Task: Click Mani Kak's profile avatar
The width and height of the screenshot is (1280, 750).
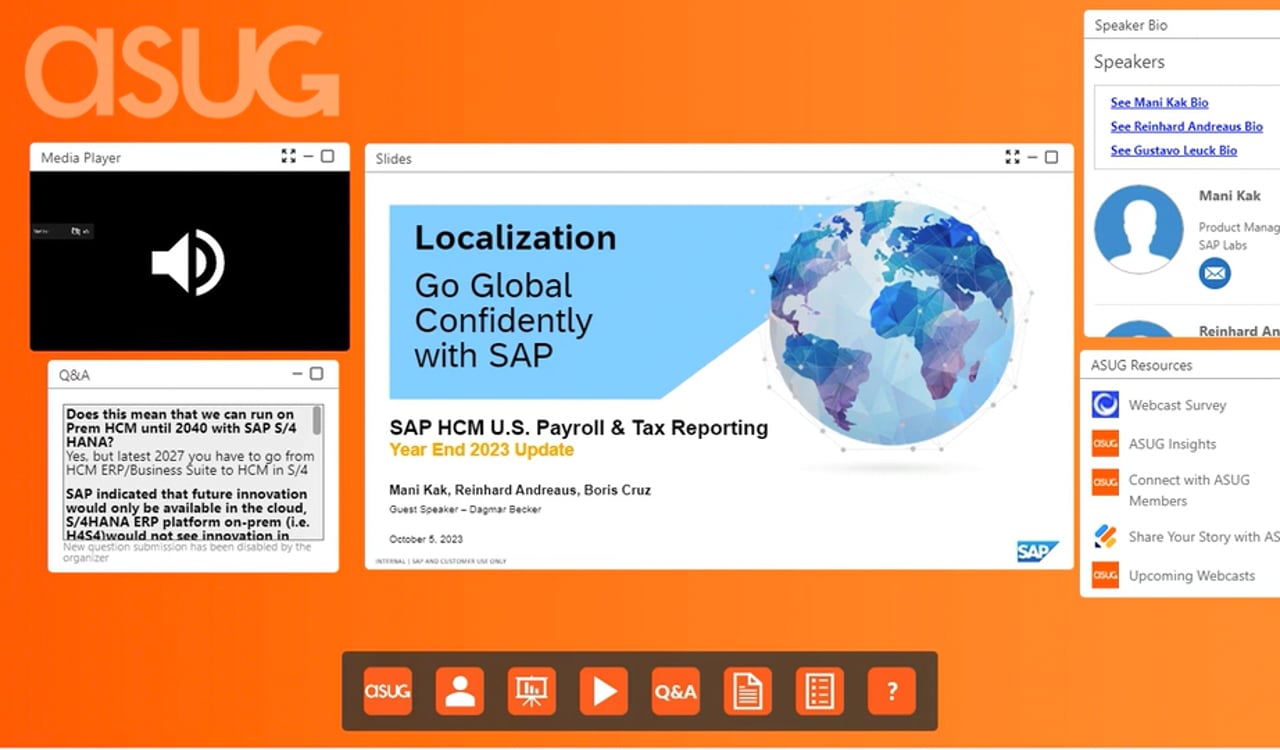Action: 1139,229
